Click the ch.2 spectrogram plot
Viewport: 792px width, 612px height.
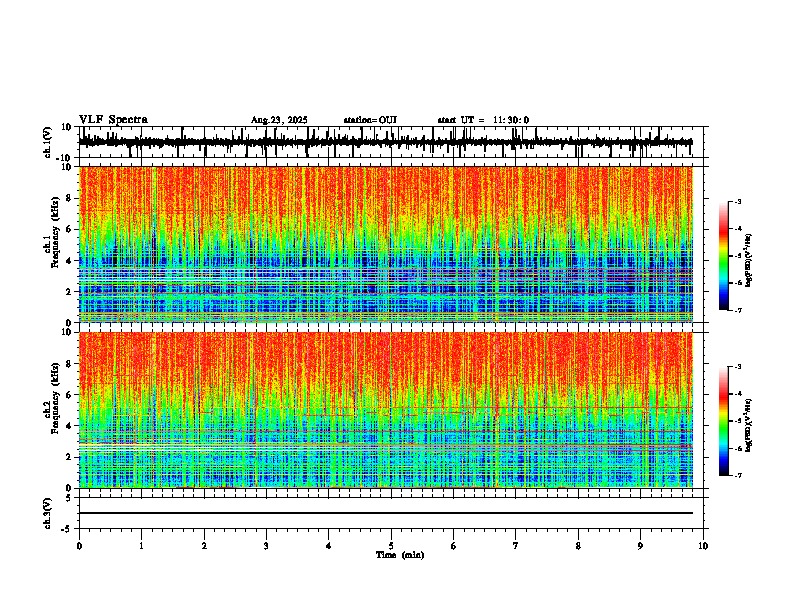386,410
